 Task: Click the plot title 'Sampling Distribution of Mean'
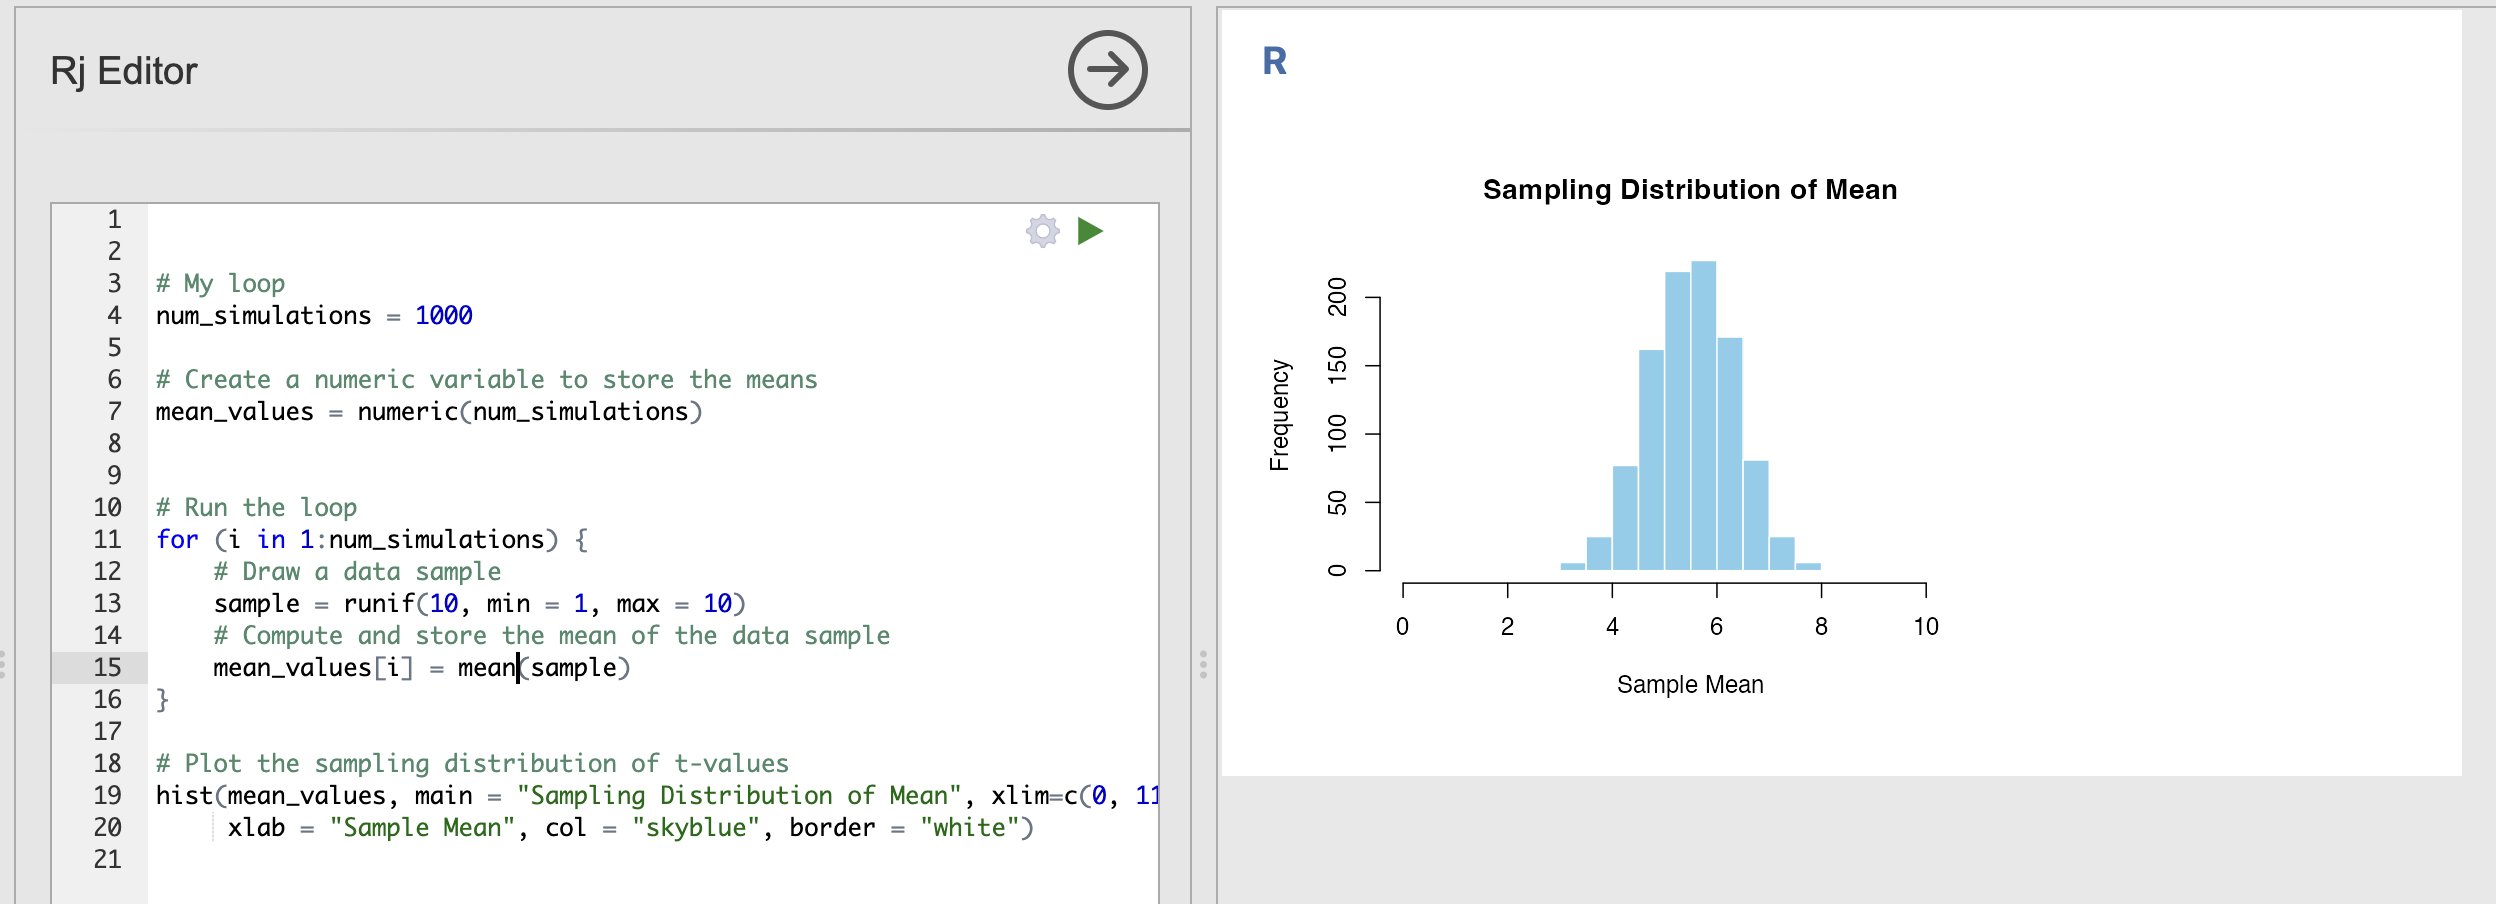point(1690,190)
